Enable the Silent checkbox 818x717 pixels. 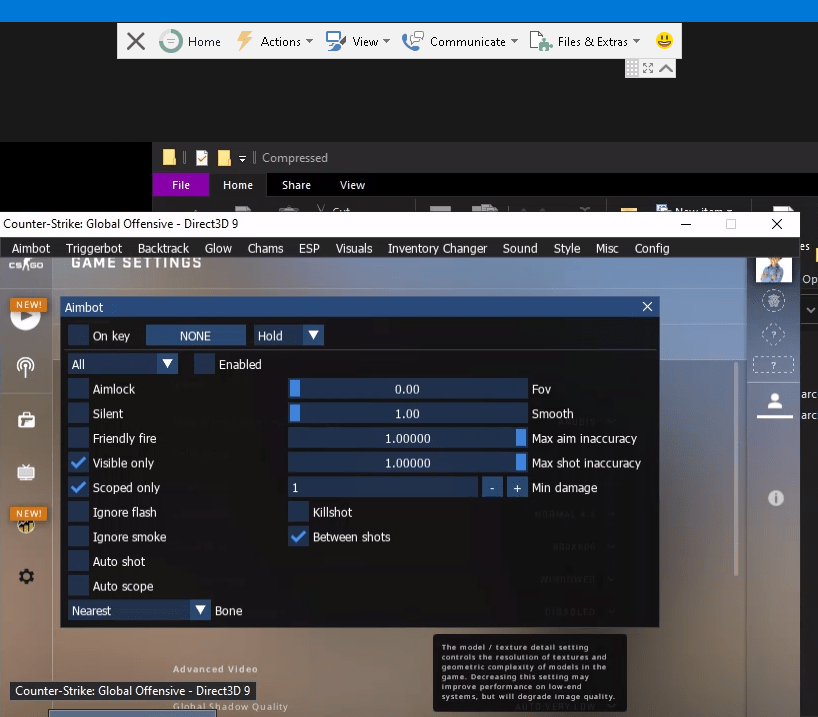click(78, 413)
